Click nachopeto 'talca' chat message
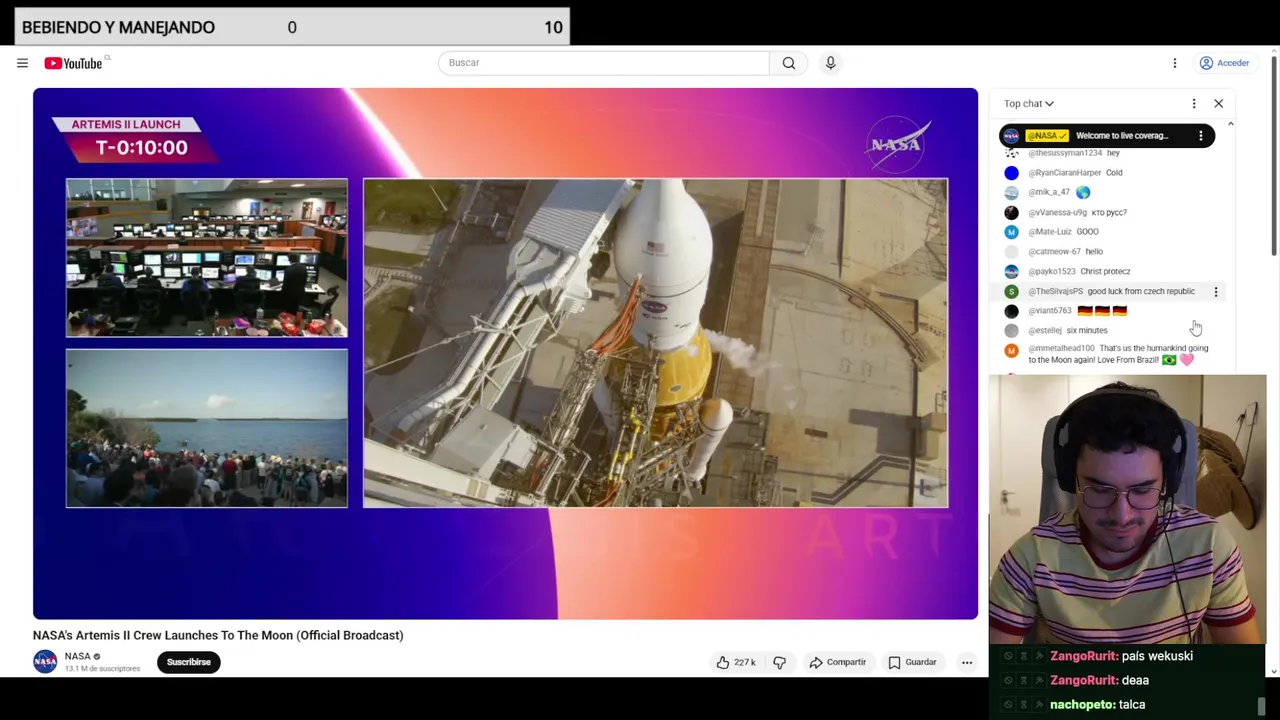1280x720 pixels. pyautogui.click(x=1097, y=704)
